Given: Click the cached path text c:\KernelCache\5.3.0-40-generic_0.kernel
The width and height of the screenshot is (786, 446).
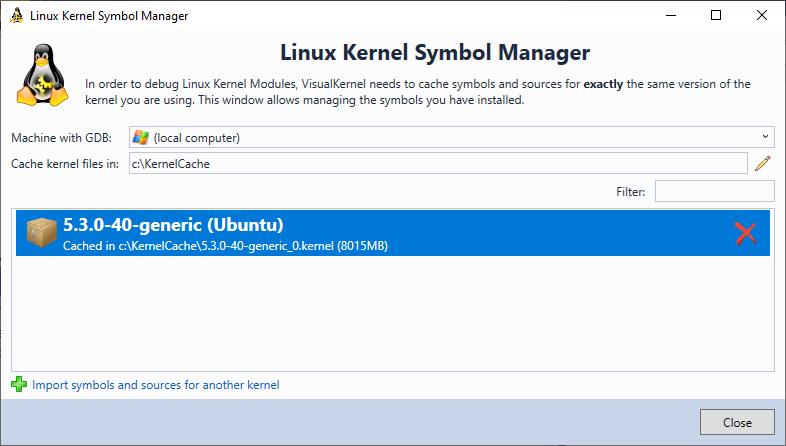Looking at the screenshot, I should [226, 246].
